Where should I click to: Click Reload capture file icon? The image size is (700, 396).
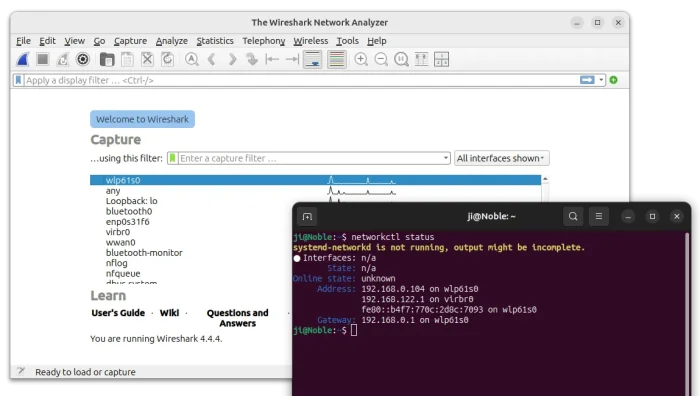click(167, 59)
